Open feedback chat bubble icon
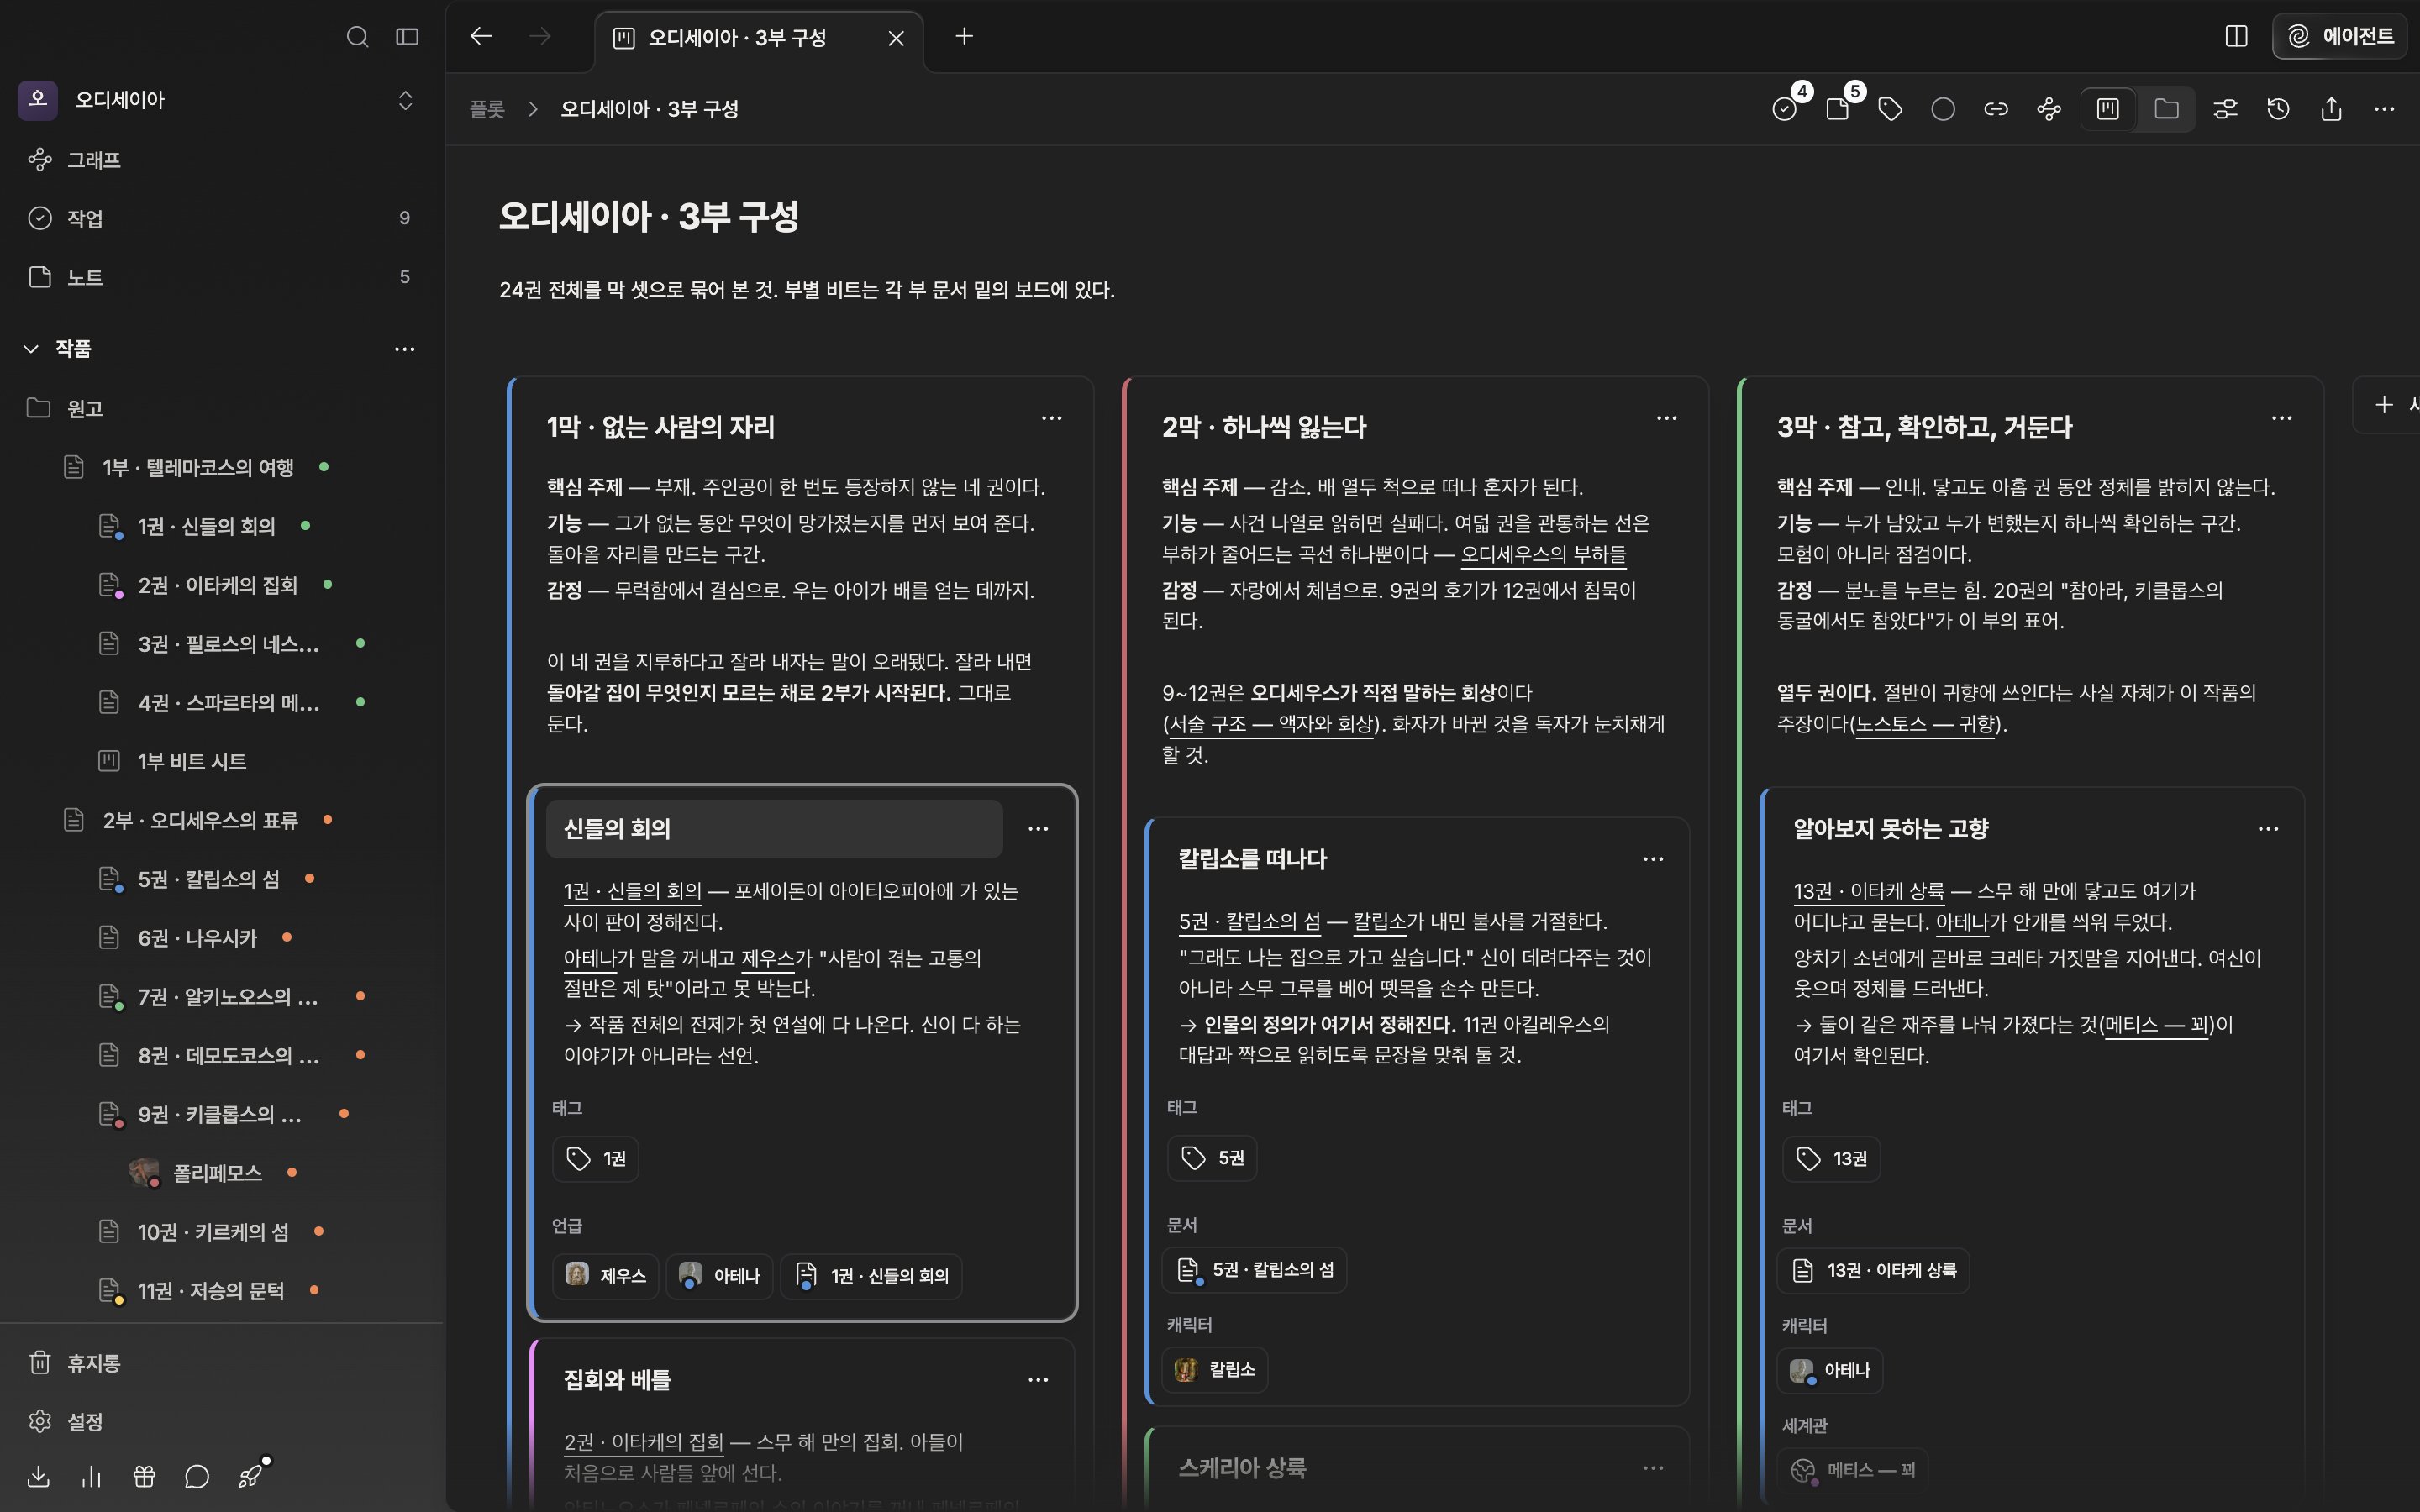 pyautogui.click(x=197, y=1476)
